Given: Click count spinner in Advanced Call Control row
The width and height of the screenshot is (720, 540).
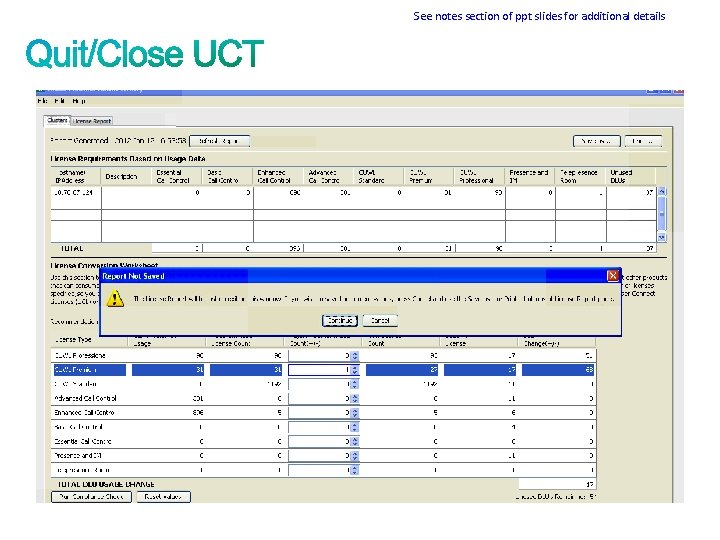Looking at the screenshot, I should point(354,399).
